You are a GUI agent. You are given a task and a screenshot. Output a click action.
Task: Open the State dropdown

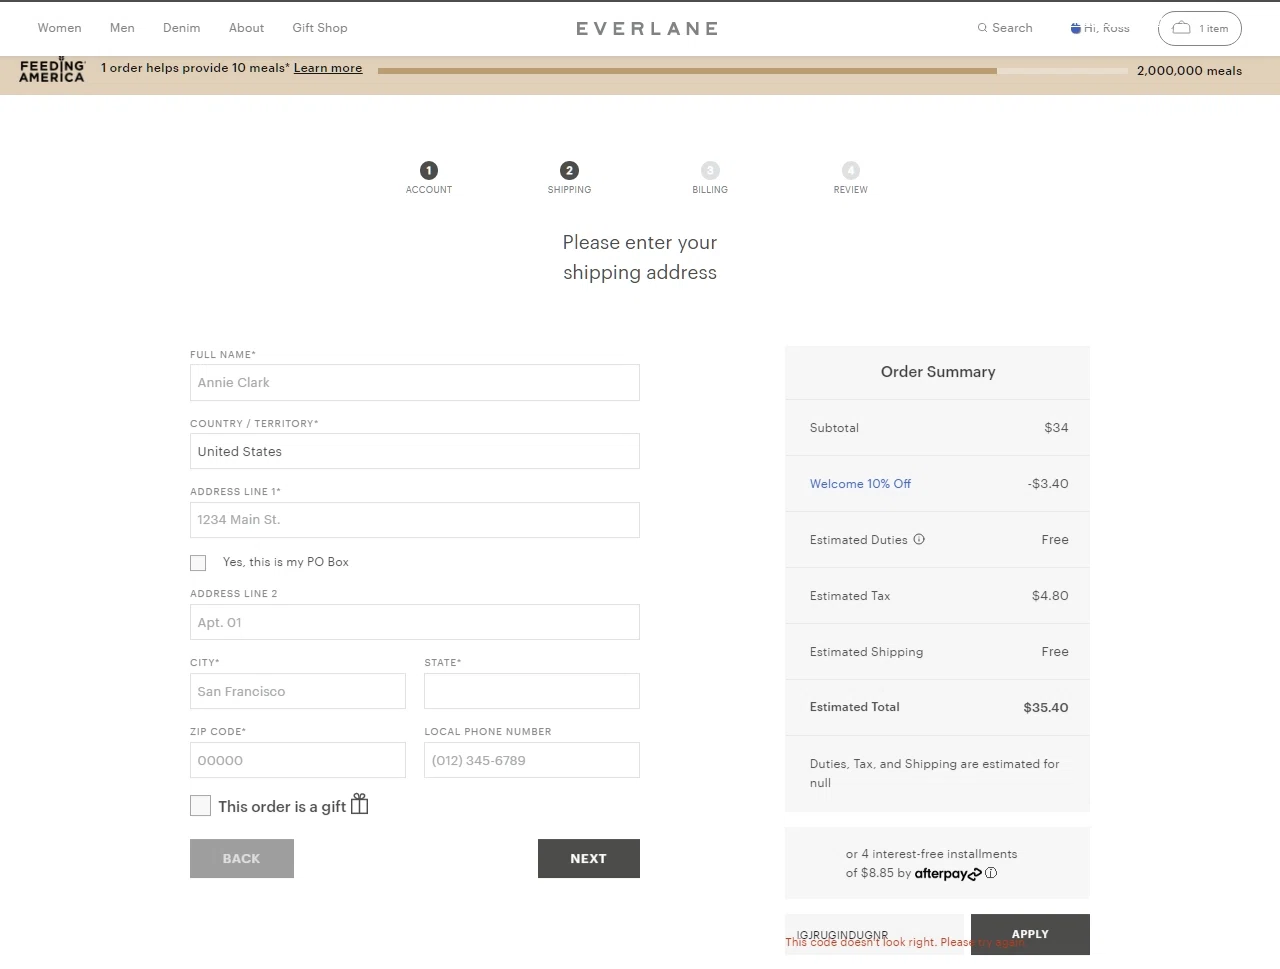tap(532, 691)
